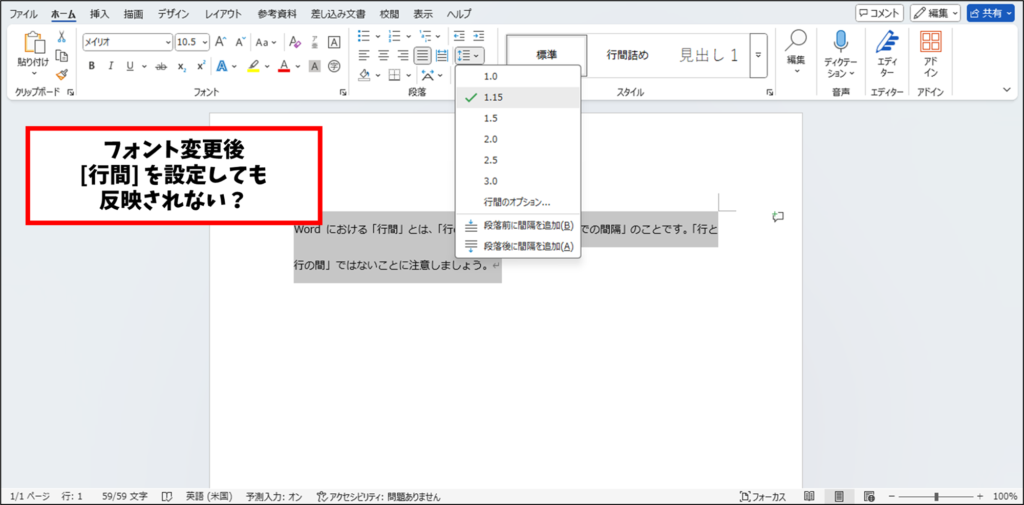Switch to the 挿入 ribbon tab
The image size is (1024, 505).
pos(100,14)
